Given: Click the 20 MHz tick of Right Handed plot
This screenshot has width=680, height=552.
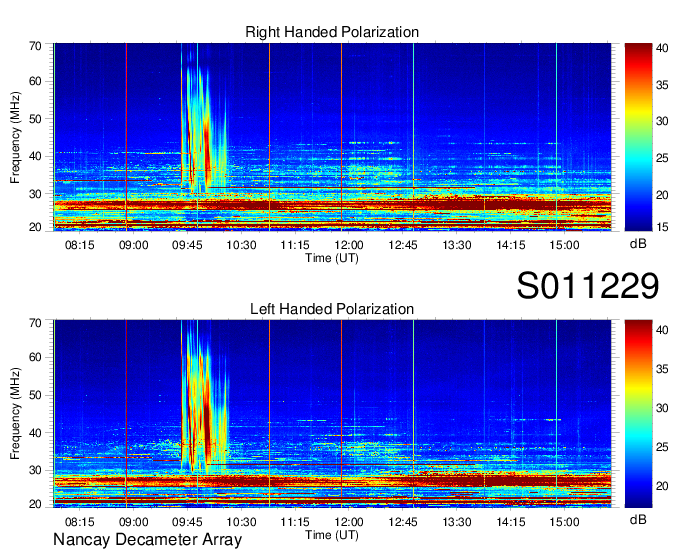Looking at the screenshot, I should click(x=36, y=227).
